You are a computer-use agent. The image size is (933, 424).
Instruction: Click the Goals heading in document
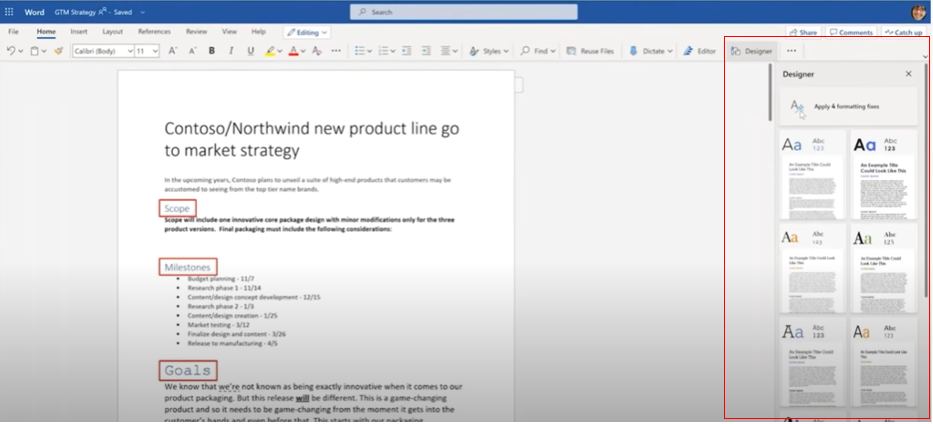click(x=187, y=370)
